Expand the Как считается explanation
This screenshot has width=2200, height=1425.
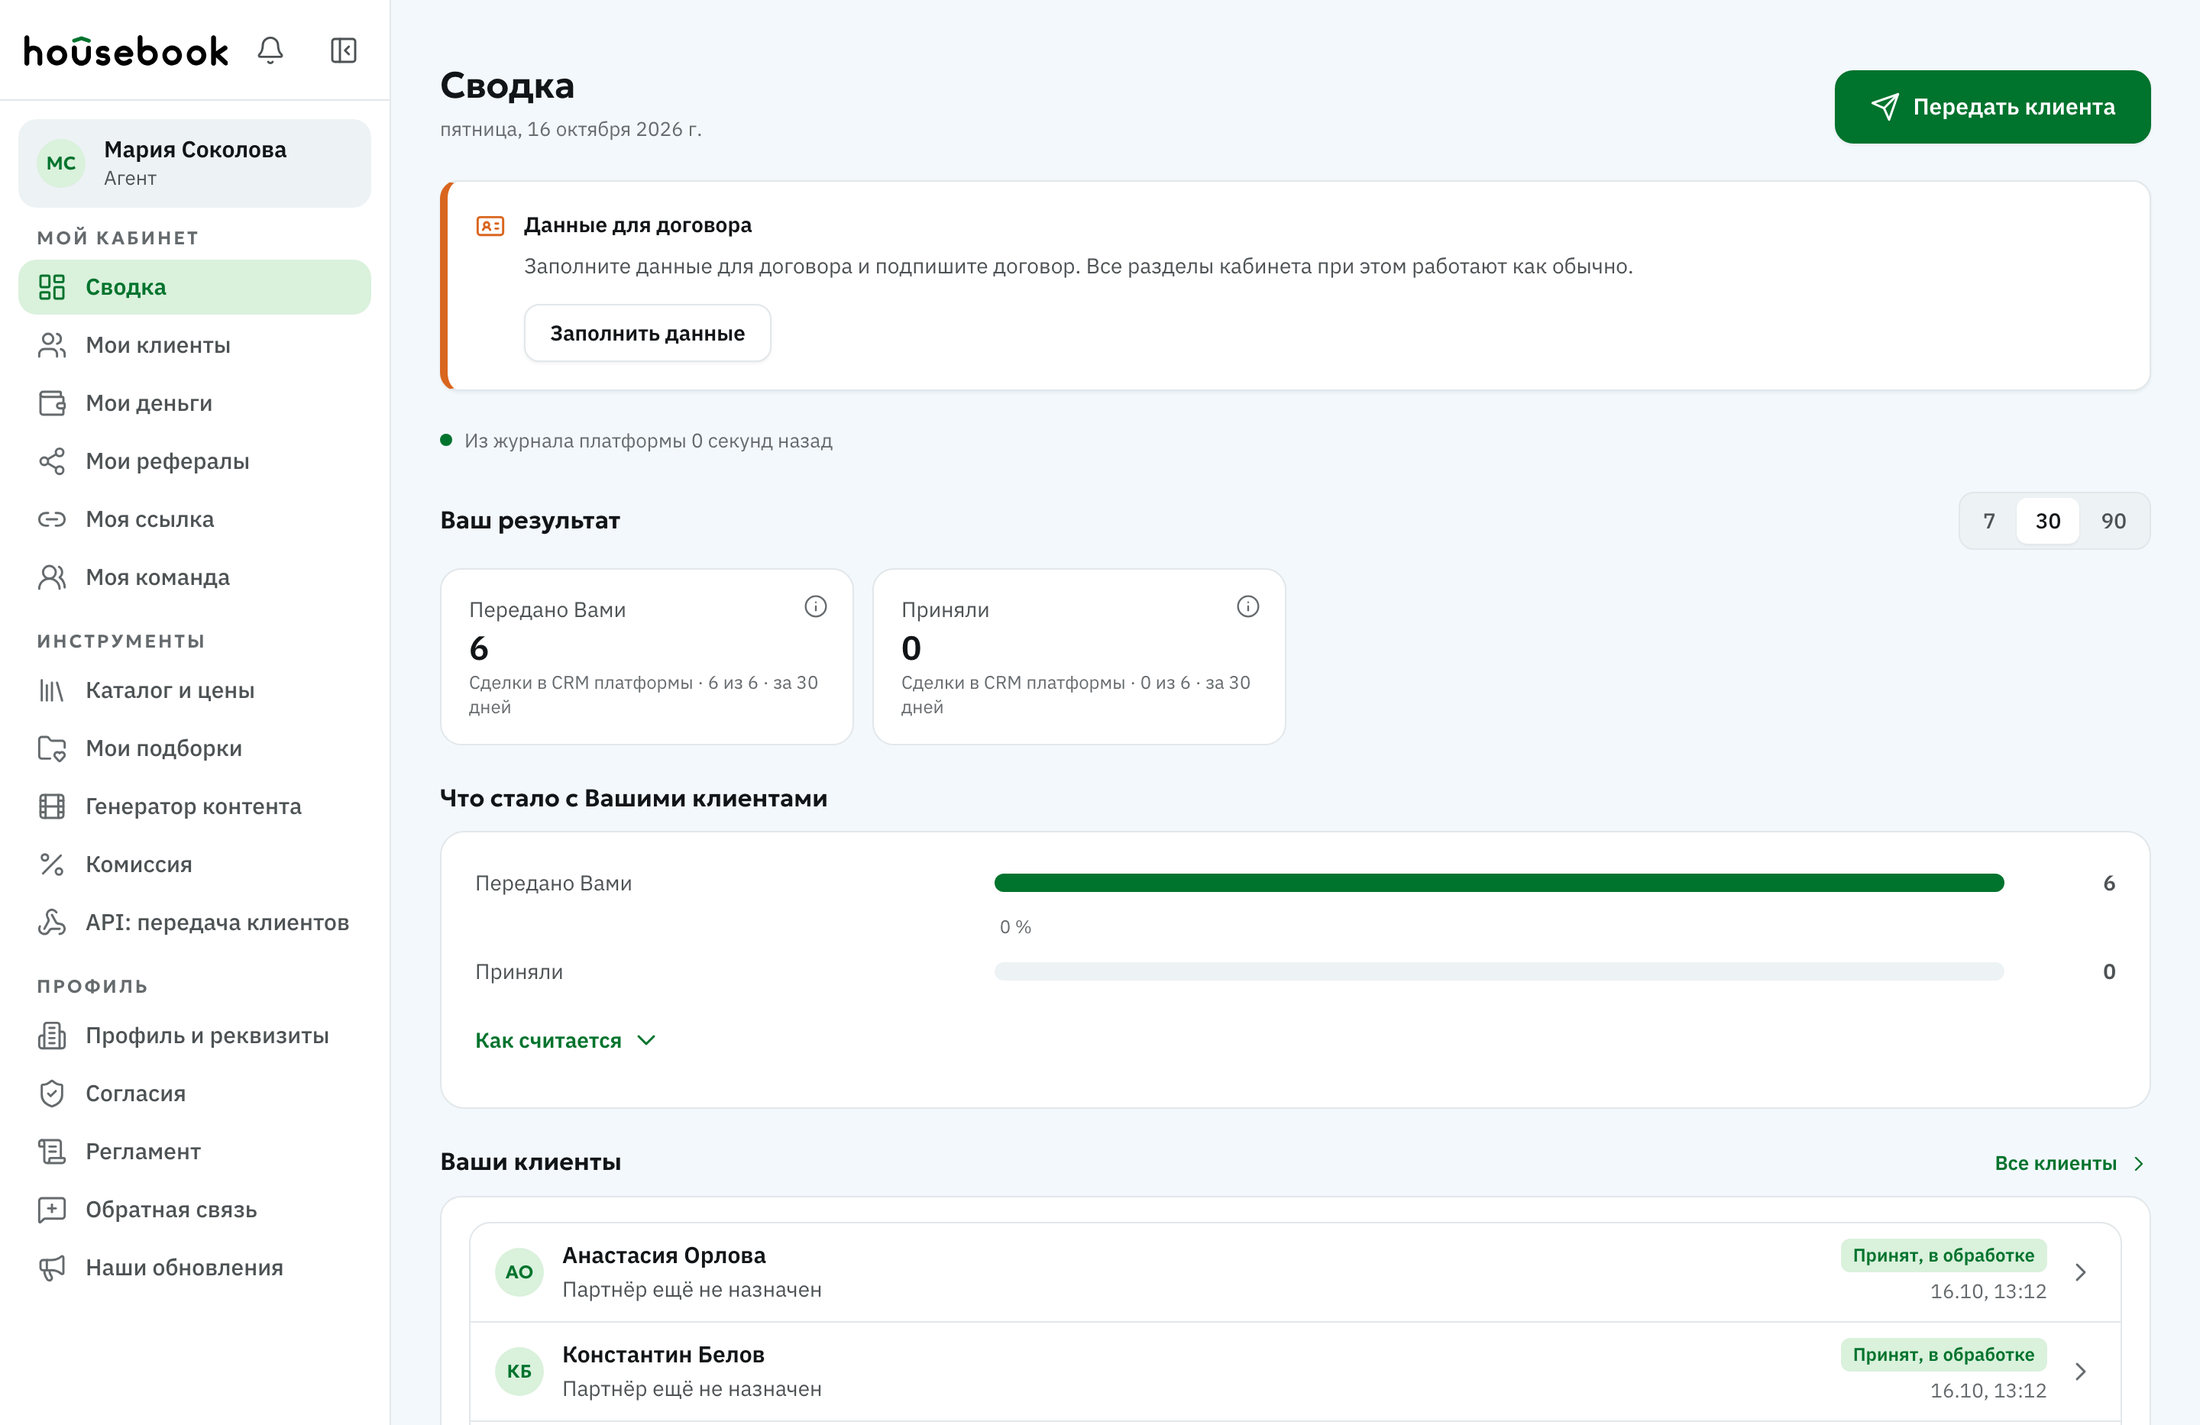565,1040
